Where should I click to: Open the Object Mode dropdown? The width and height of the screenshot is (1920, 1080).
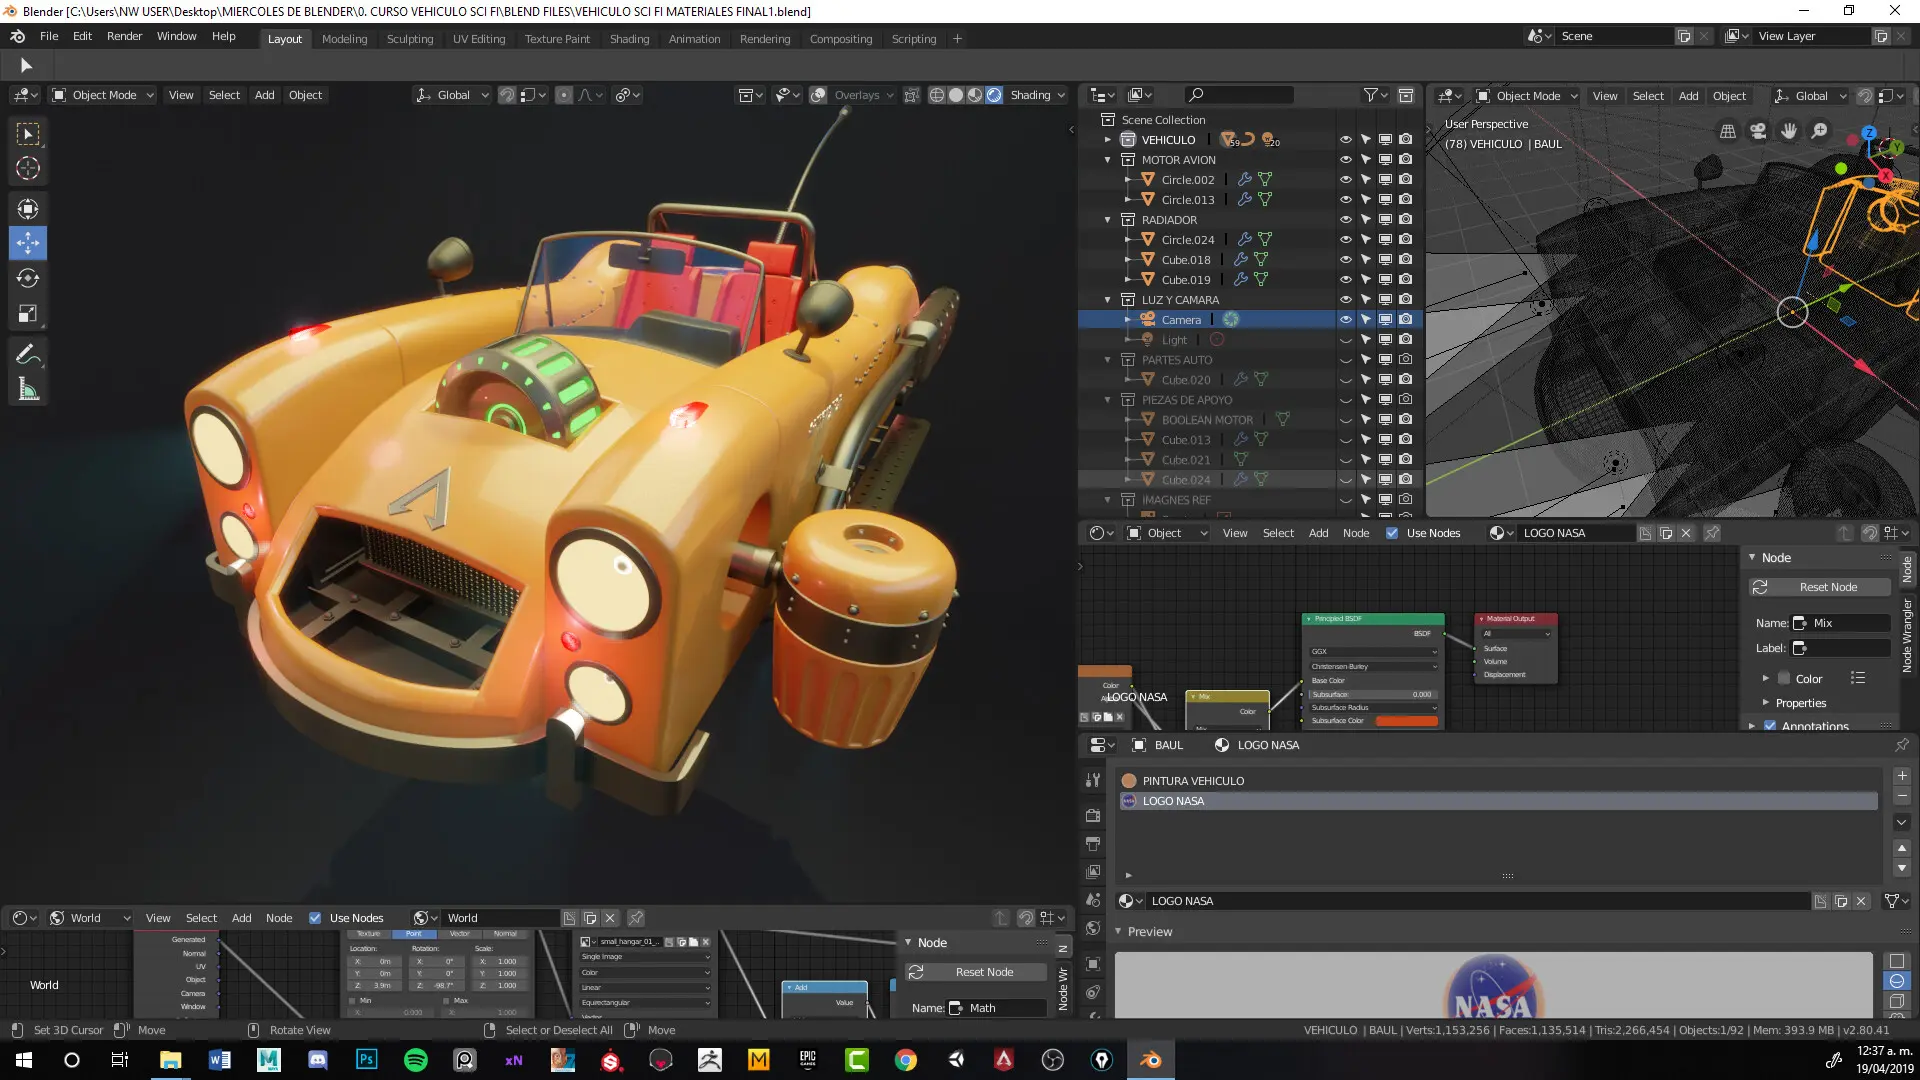pyautogui.click(x=104, y=95)
